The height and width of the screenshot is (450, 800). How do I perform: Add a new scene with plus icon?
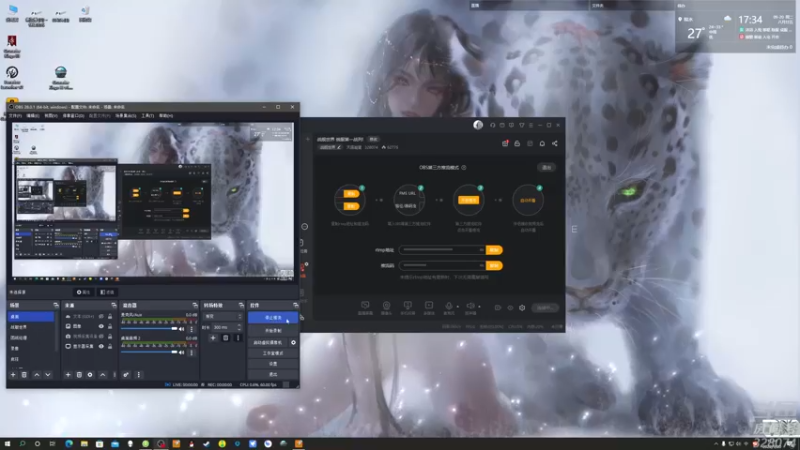pos(13,375)
